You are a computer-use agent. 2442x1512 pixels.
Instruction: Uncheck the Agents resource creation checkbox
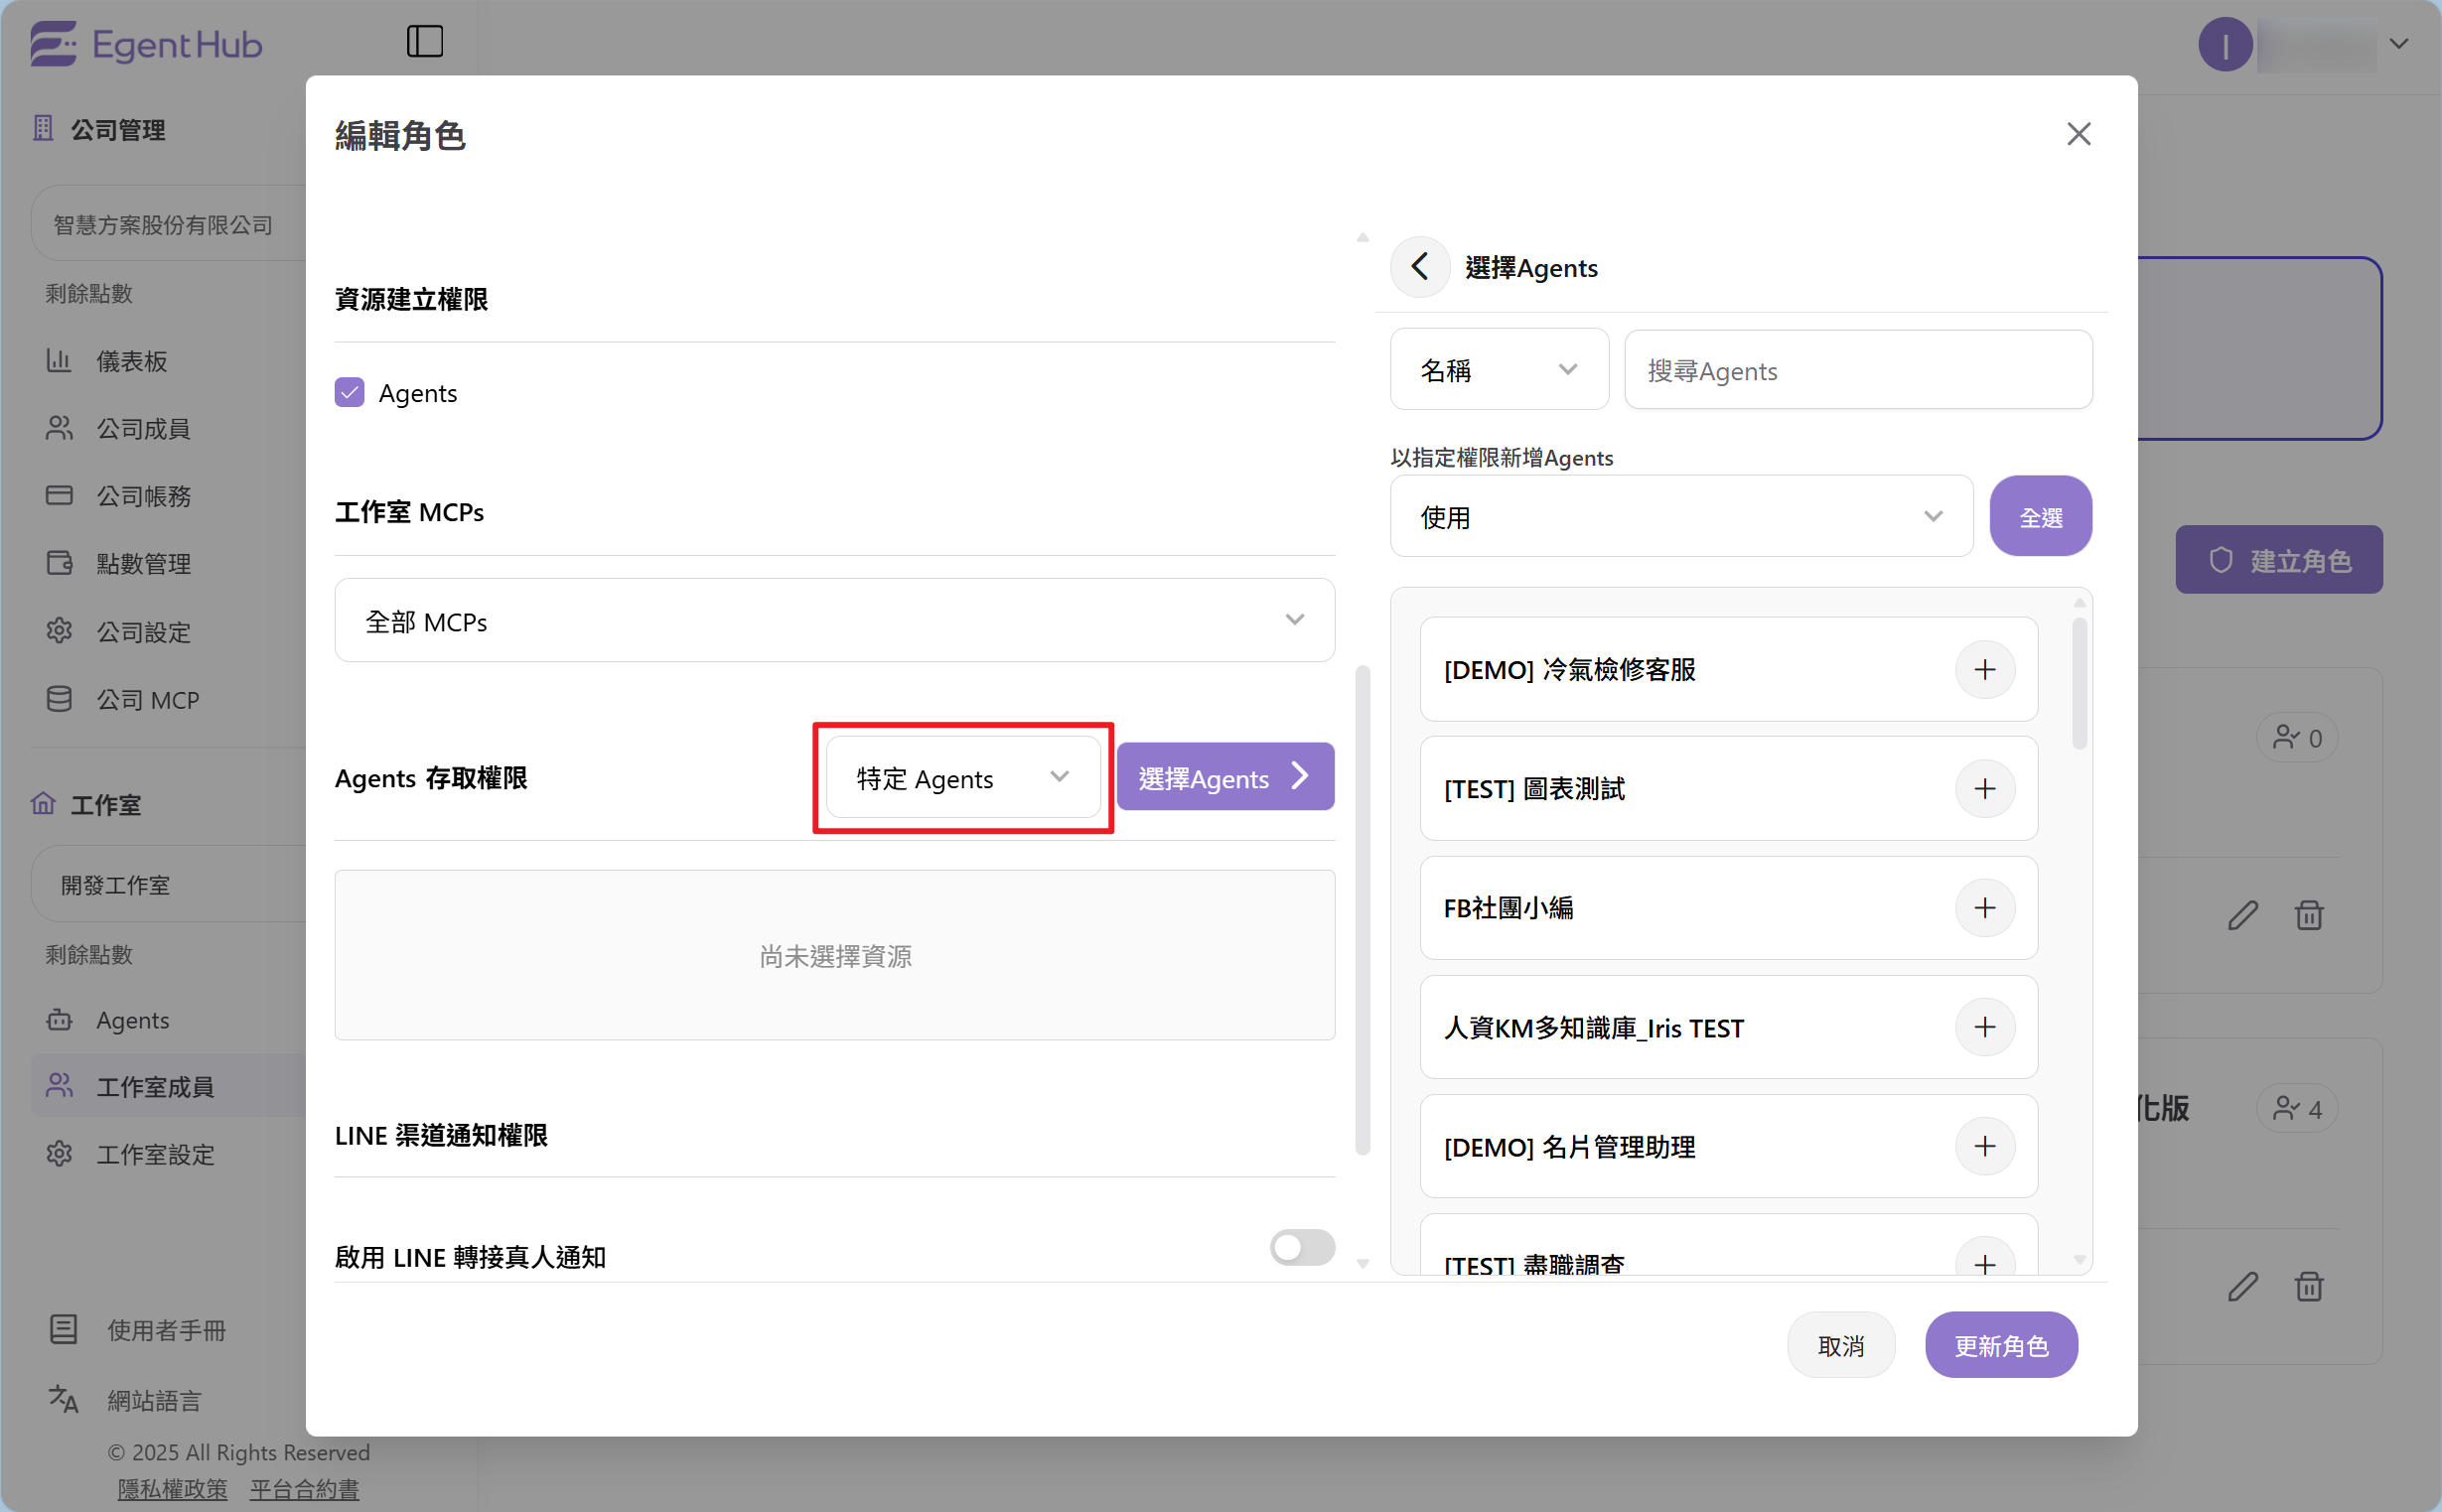[349, 392]
